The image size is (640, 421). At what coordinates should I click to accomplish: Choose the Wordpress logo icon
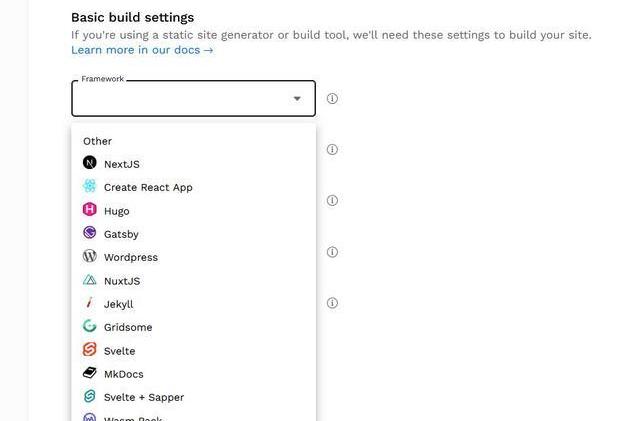(89, 256)
